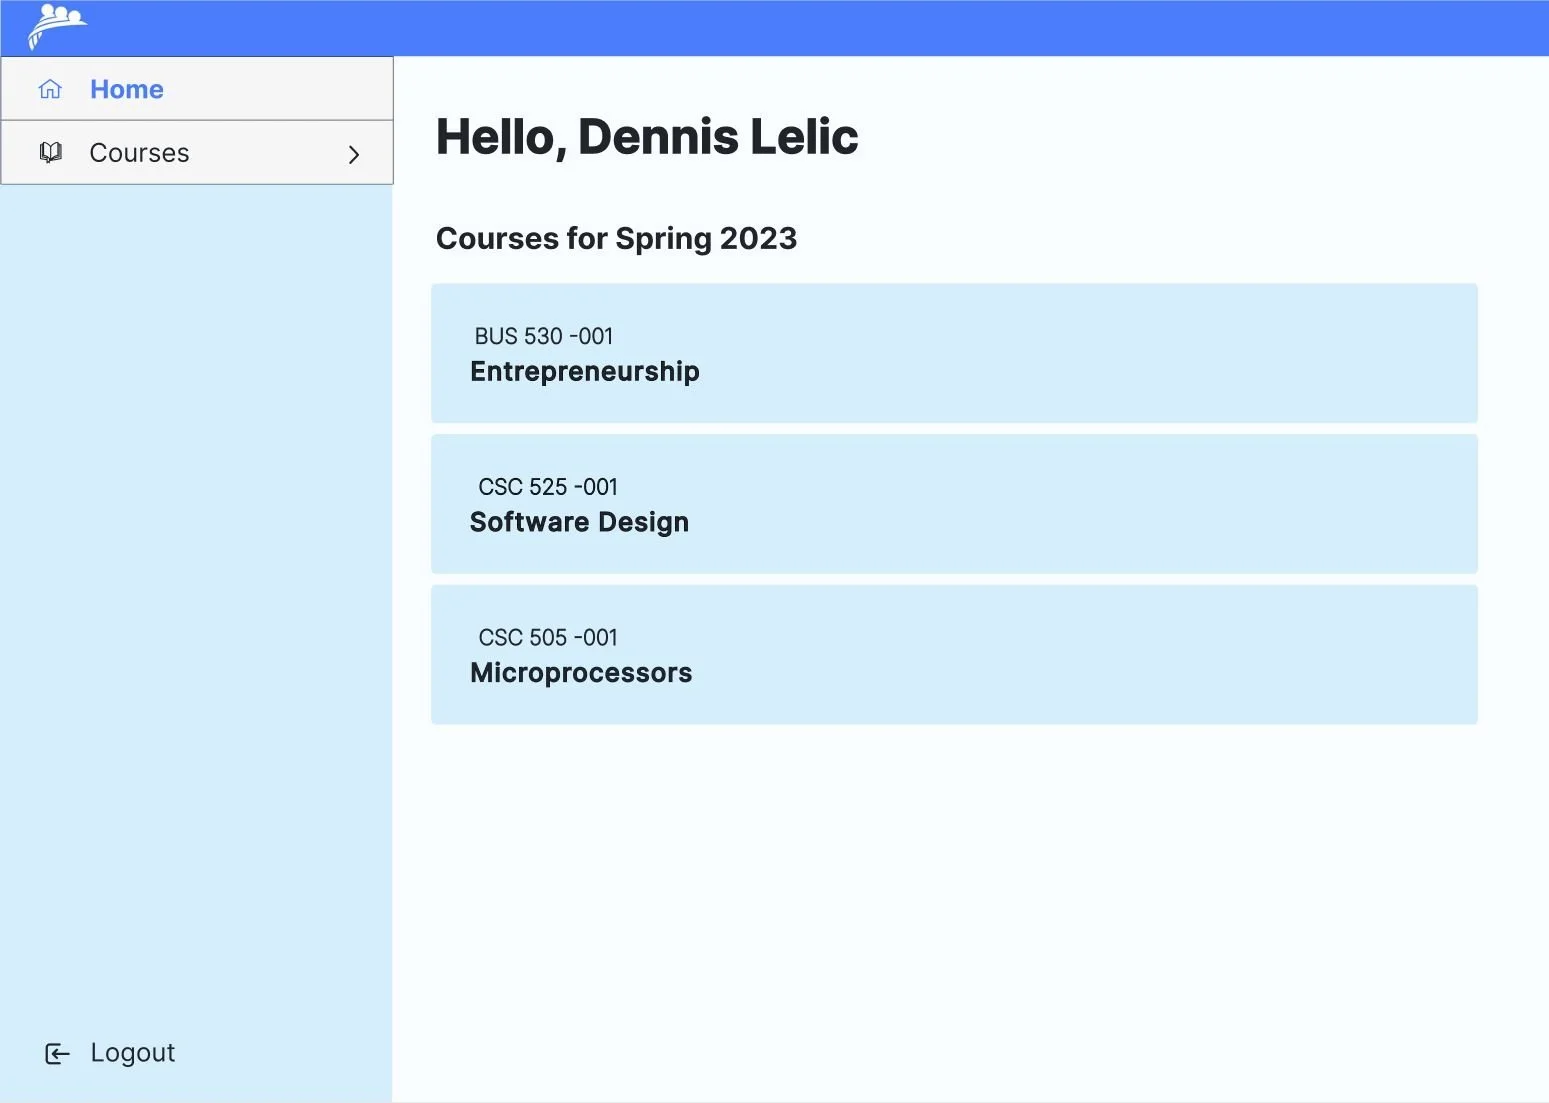This screenshot has height=1103, width=1549.
Task: Click the open book icon beside Courses
Action: (x=50, y=152)
